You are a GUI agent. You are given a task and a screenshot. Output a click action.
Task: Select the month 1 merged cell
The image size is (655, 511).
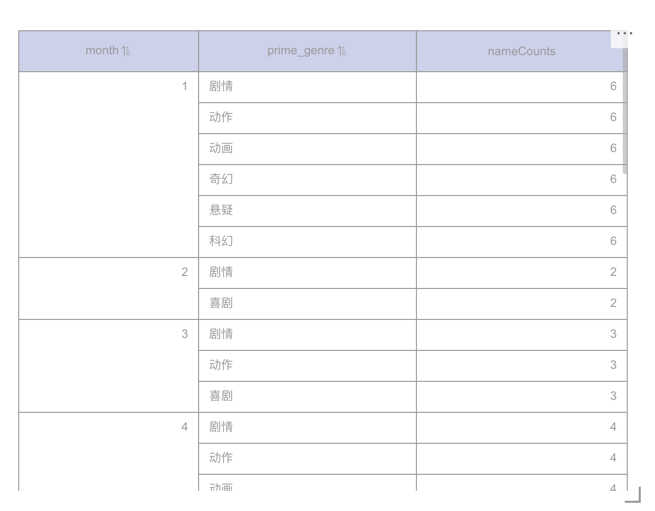pos(108,164)
